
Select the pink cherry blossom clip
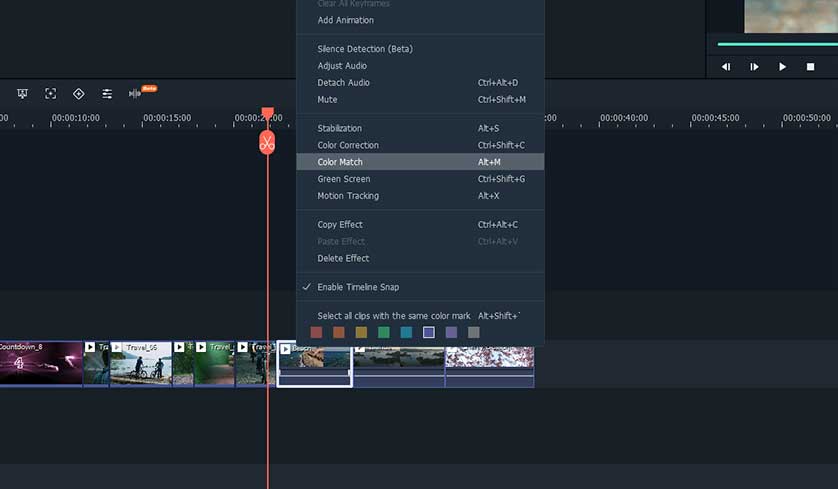490,366
